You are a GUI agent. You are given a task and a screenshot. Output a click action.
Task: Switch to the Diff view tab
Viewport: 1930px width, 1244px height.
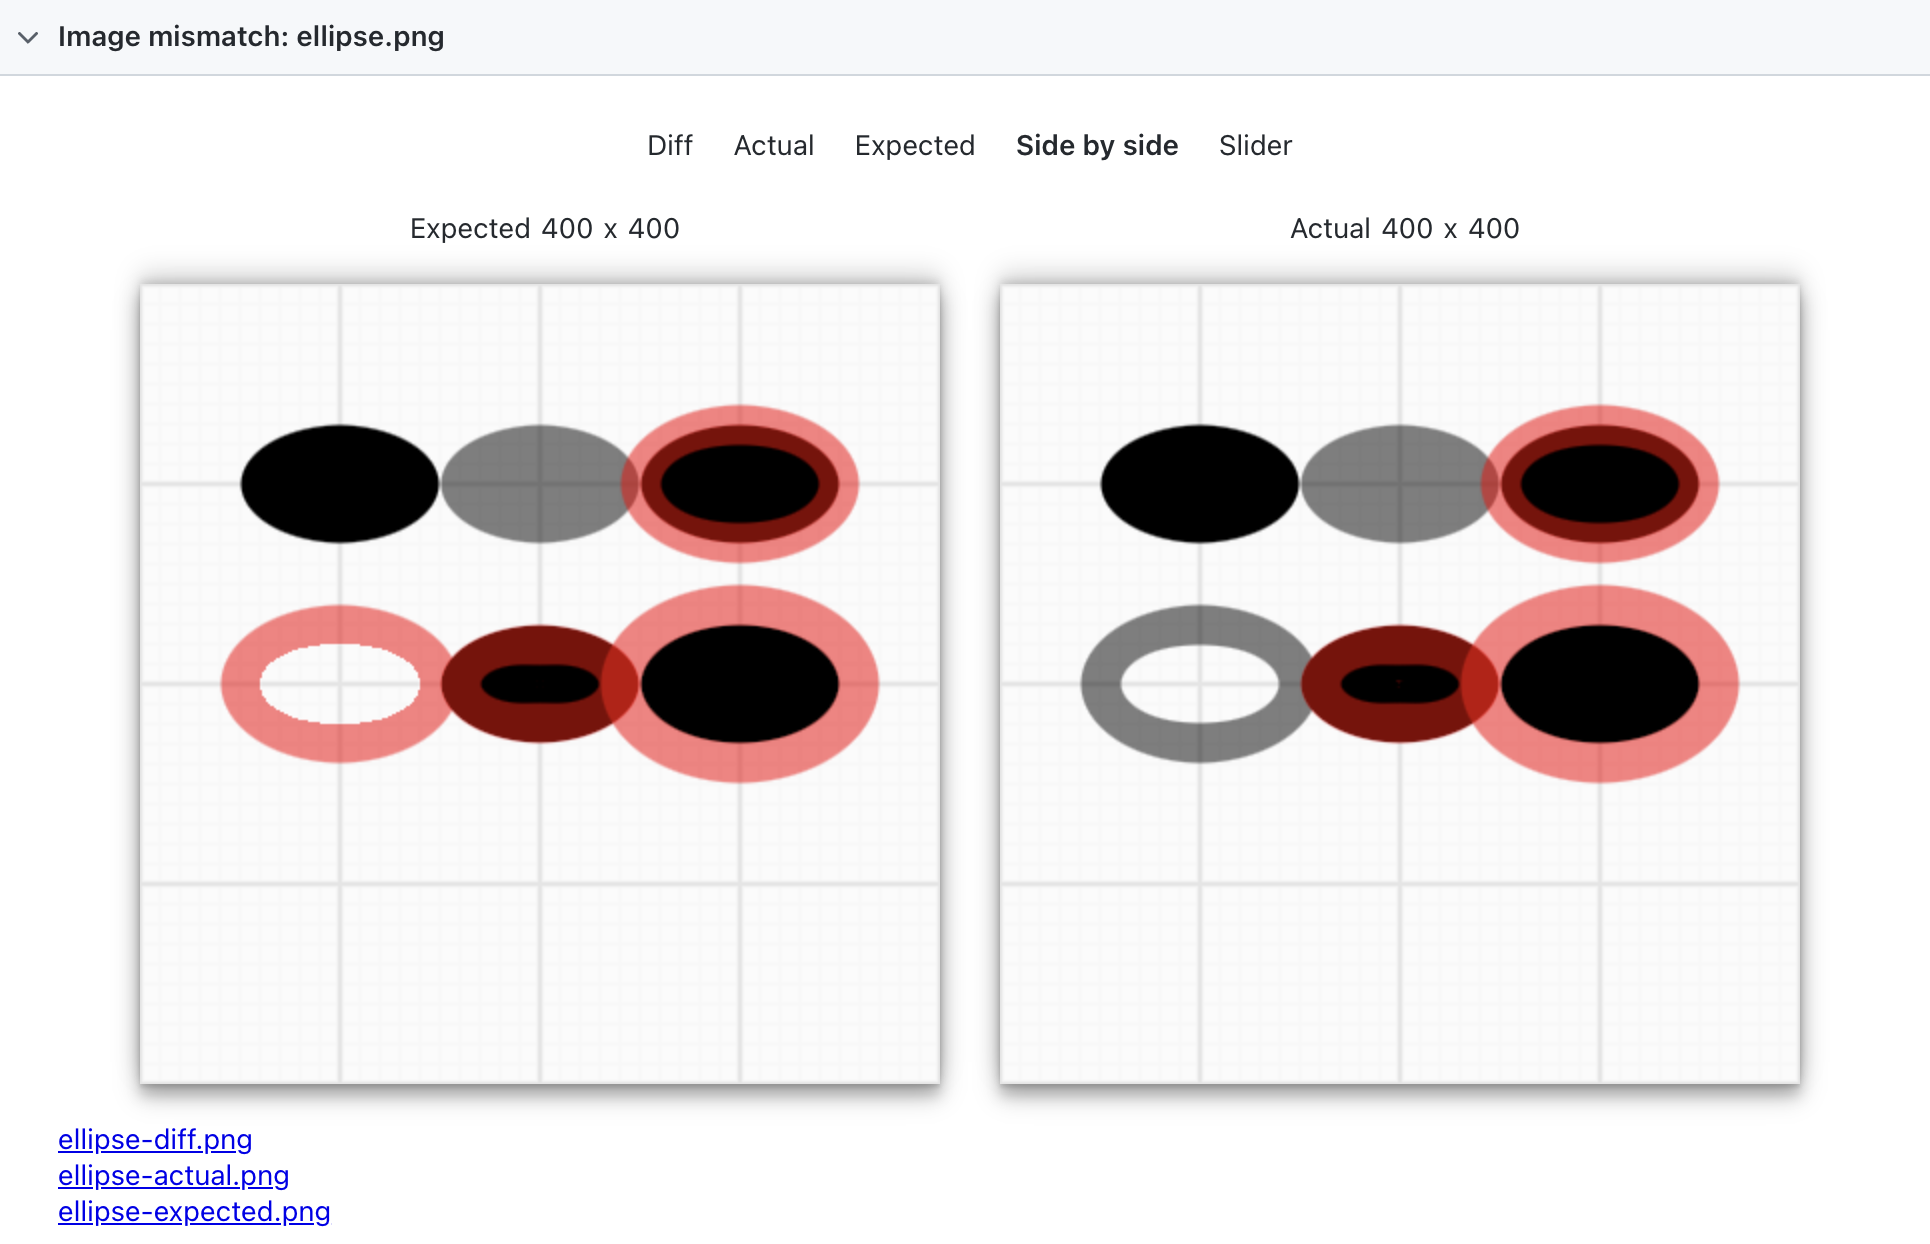(x=669, y=146)
